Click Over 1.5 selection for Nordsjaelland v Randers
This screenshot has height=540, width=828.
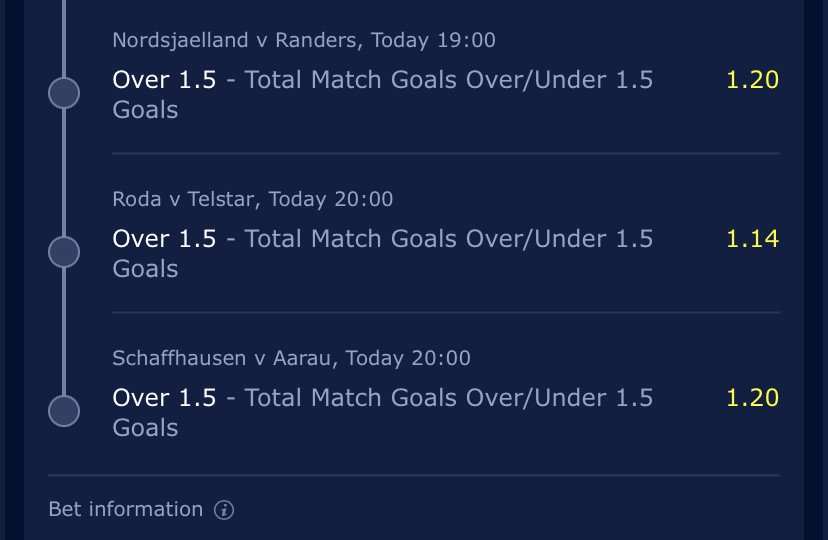tap(164, 80)
